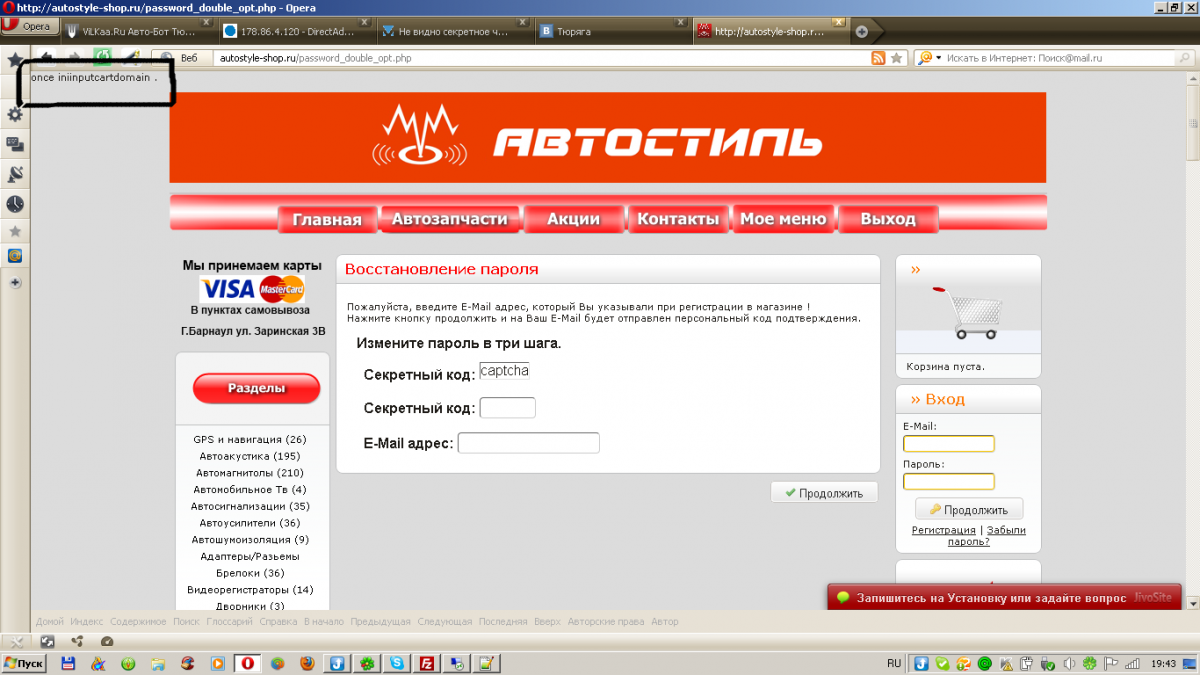Open the Пуск start menu
1200x675 pixels.
(24, 663)
